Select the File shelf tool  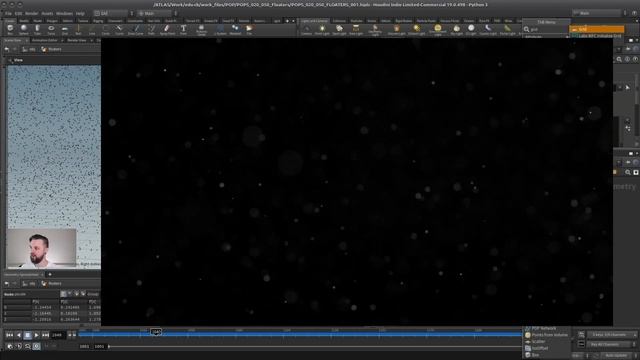pyautogui.click(x=249, y=29)
